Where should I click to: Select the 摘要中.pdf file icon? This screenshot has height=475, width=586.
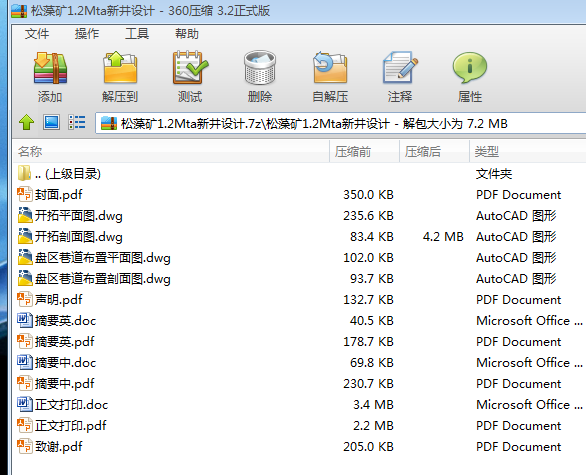(25, 383)
